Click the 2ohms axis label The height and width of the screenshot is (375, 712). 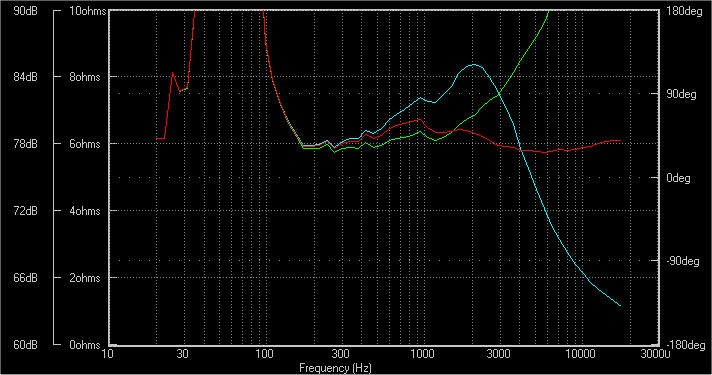tap(85, 277)
